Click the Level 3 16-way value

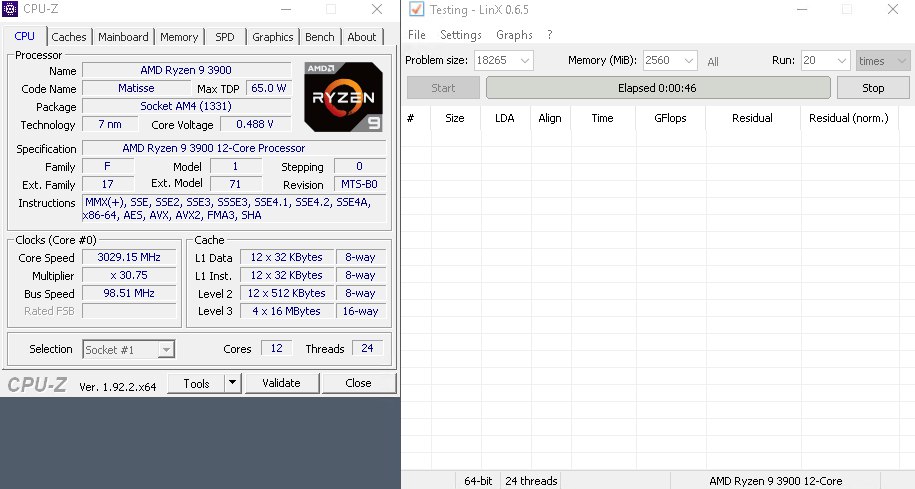point(360,312)
